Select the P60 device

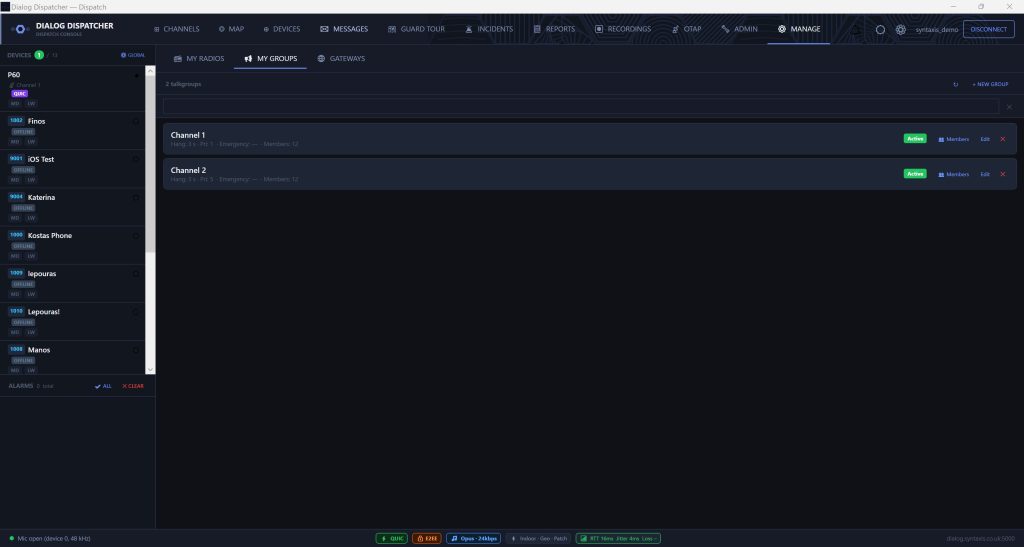pos(72,88)
